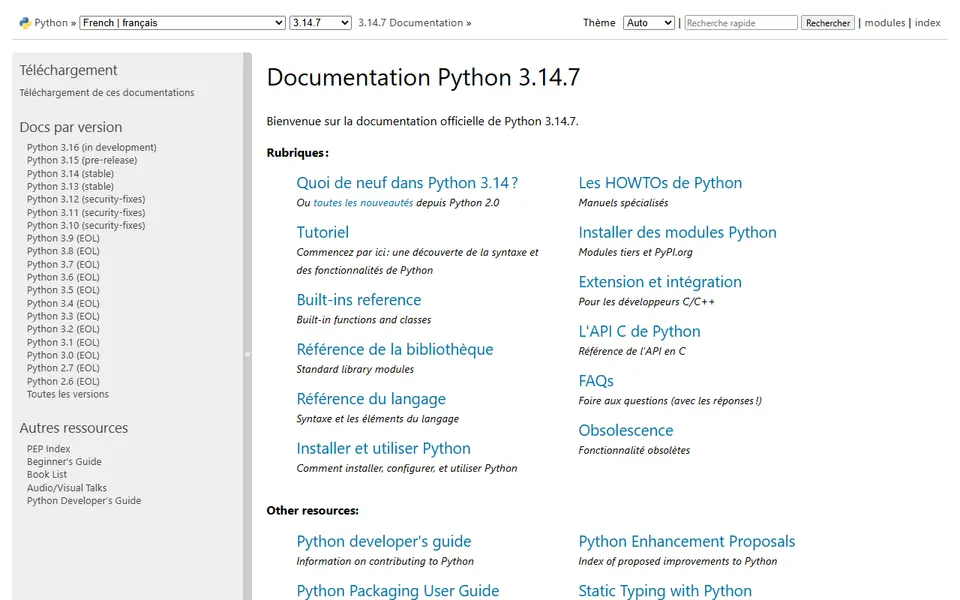960x600 pixels.
Task: Select Python 3.10 (security-fixes) docs
Action: click(x=86, y=226)
